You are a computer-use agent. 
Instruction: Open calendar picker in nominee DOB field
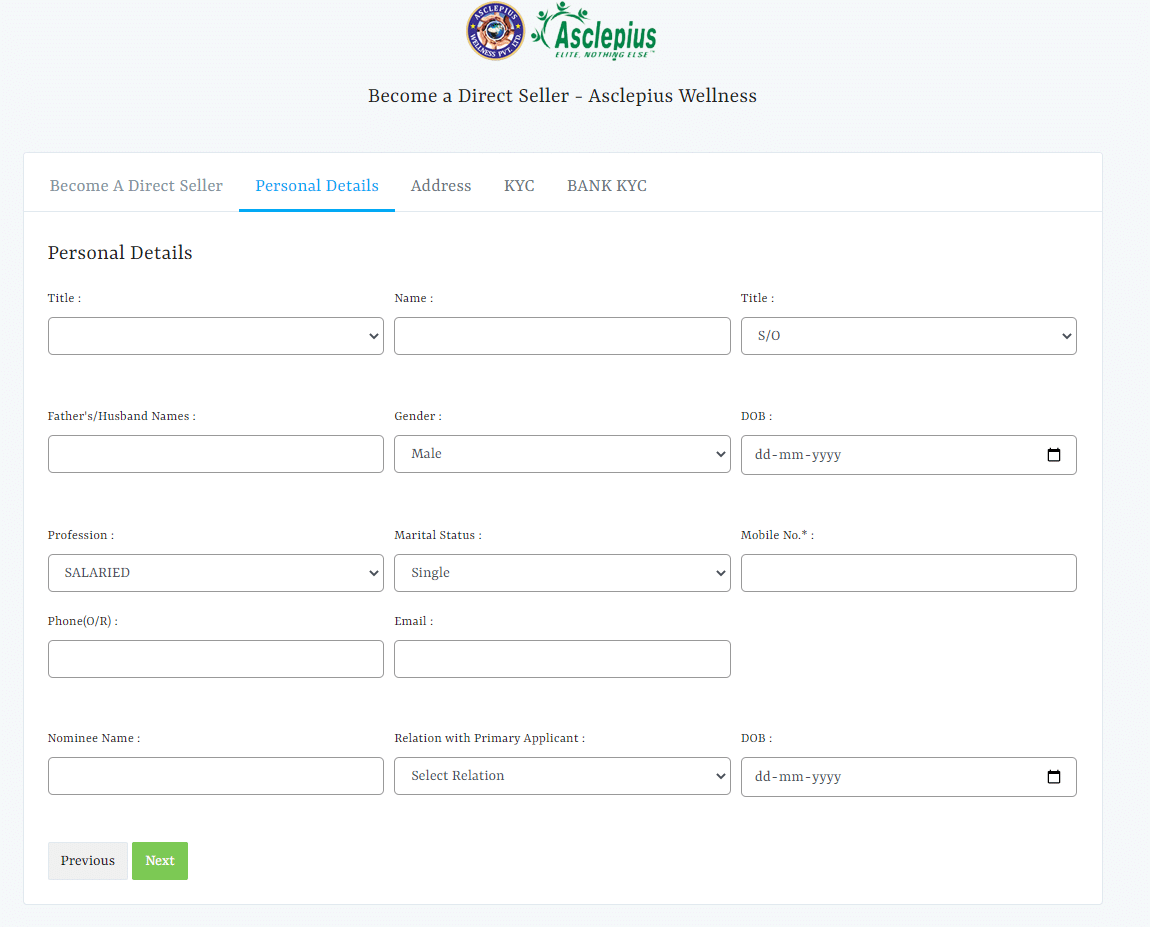[x=1053, y=777]
